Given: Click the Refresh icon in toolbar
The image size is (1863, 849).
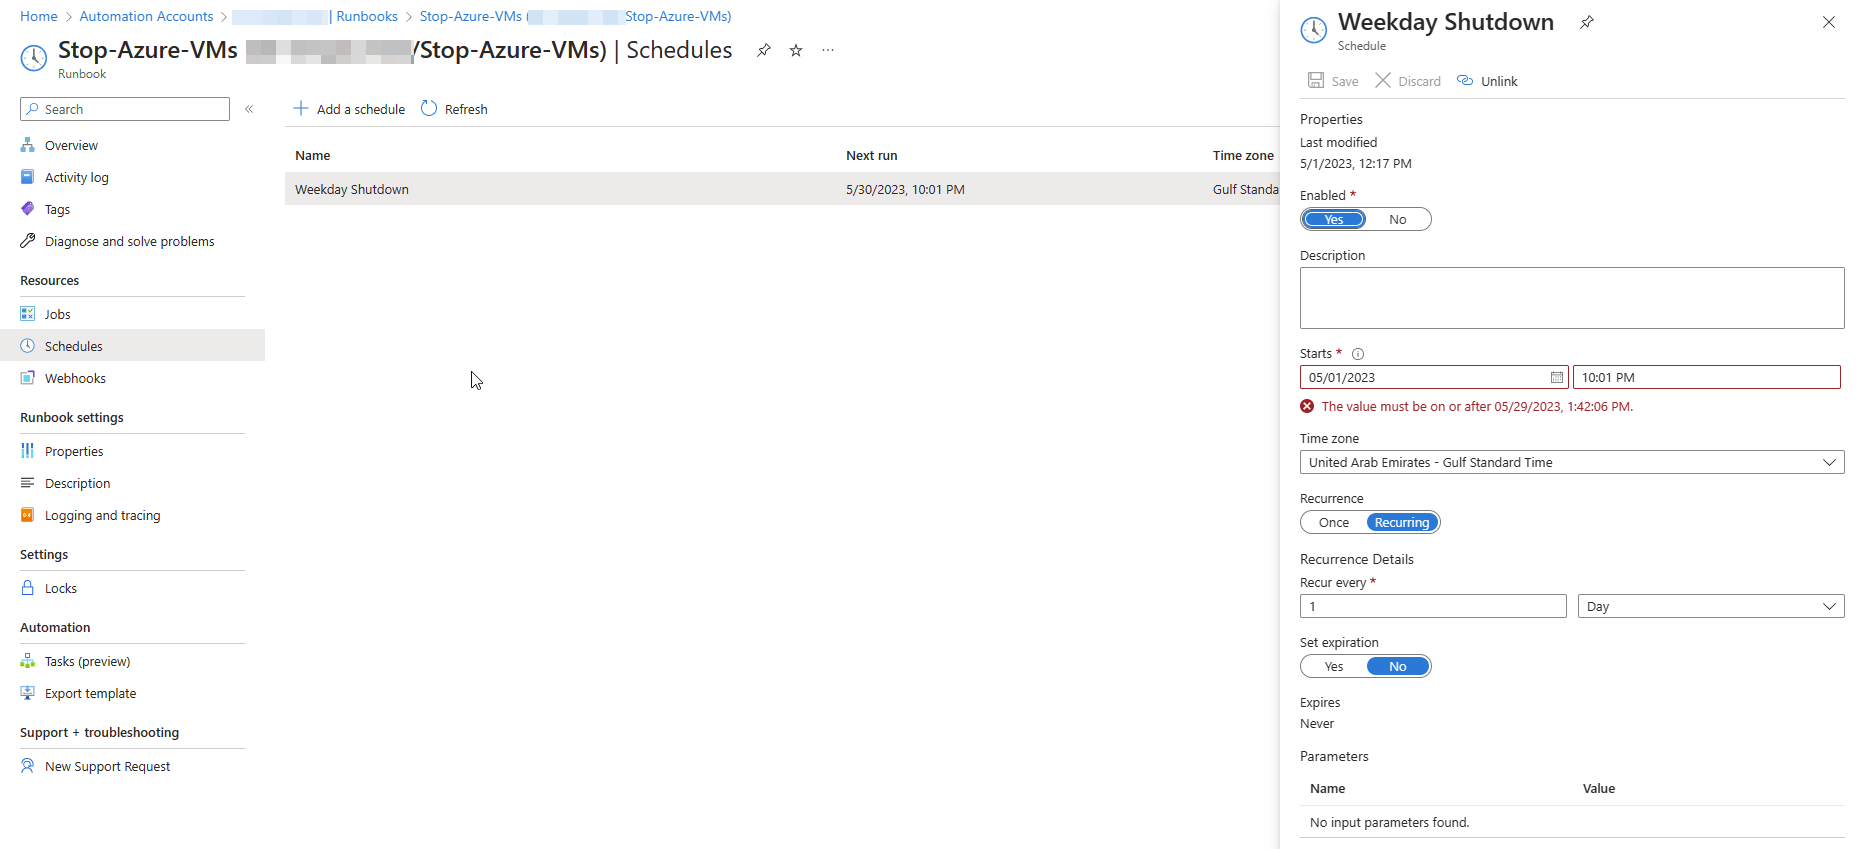Looking at the screenshot, I should [429, 109].
